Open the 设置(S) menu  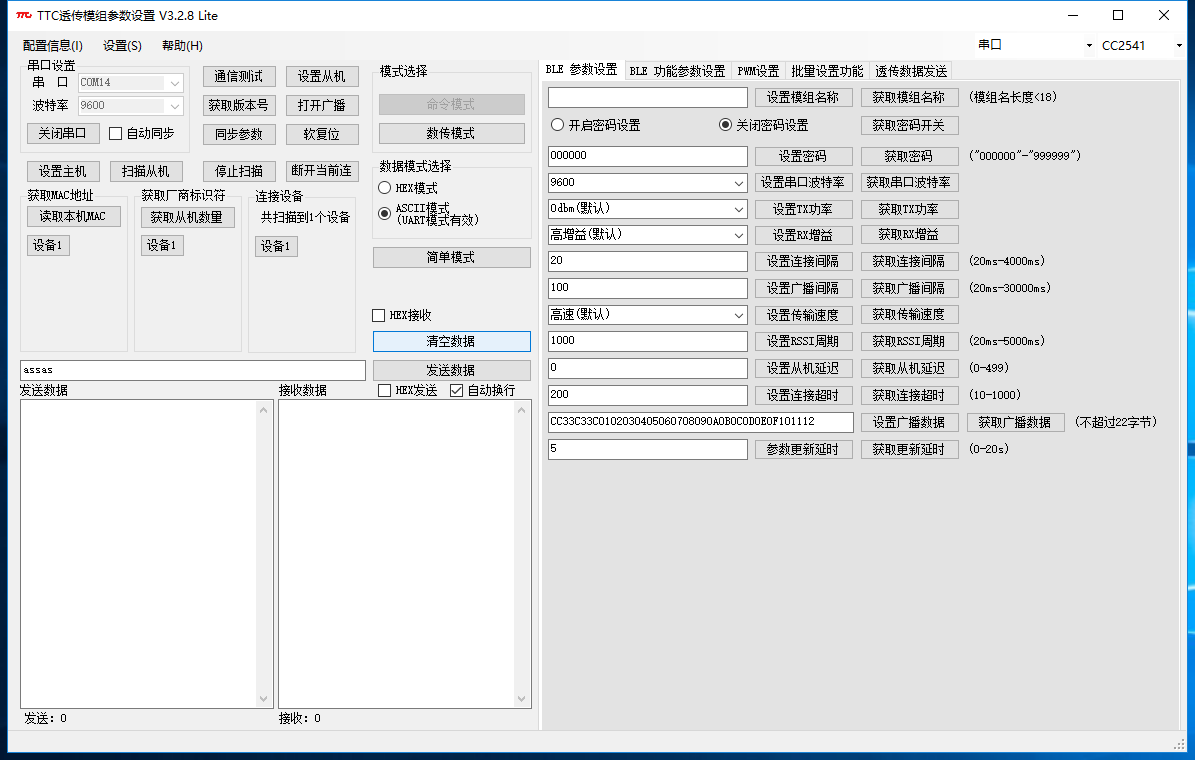click(x=122, y=46)
